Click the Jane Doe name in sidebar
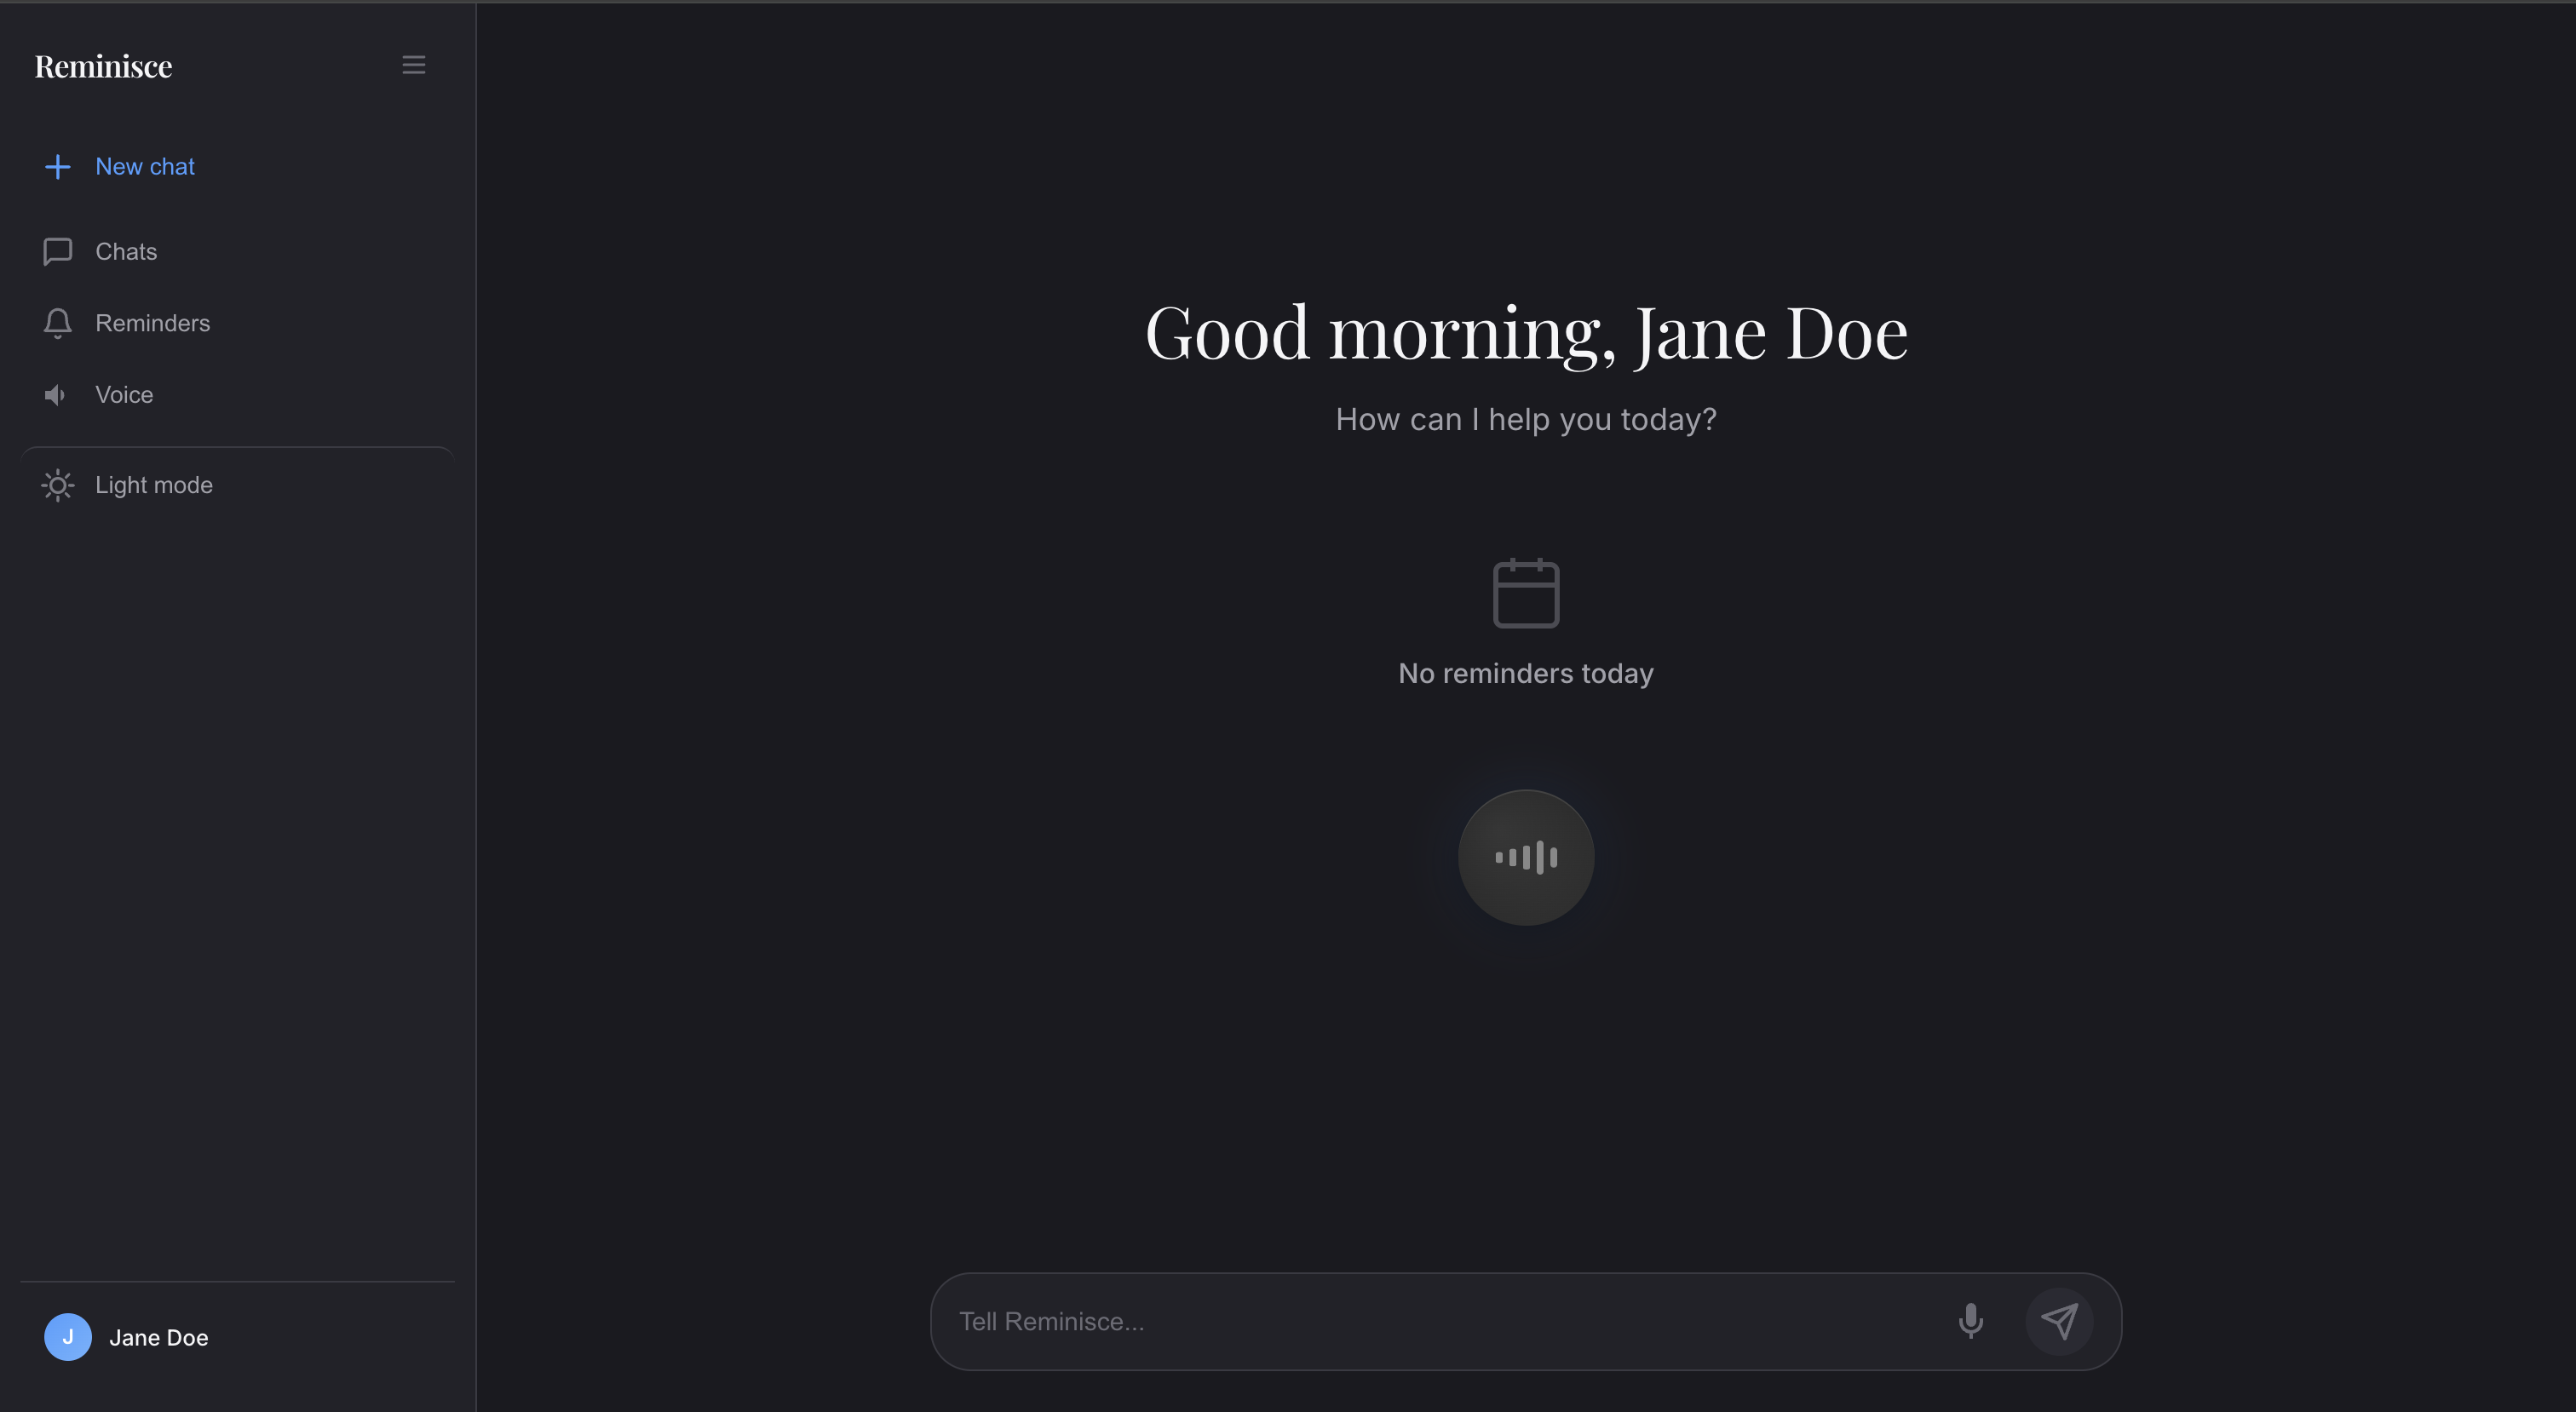The height and width of the screenshot is (1412, 2576). (x=158, y=1338)
